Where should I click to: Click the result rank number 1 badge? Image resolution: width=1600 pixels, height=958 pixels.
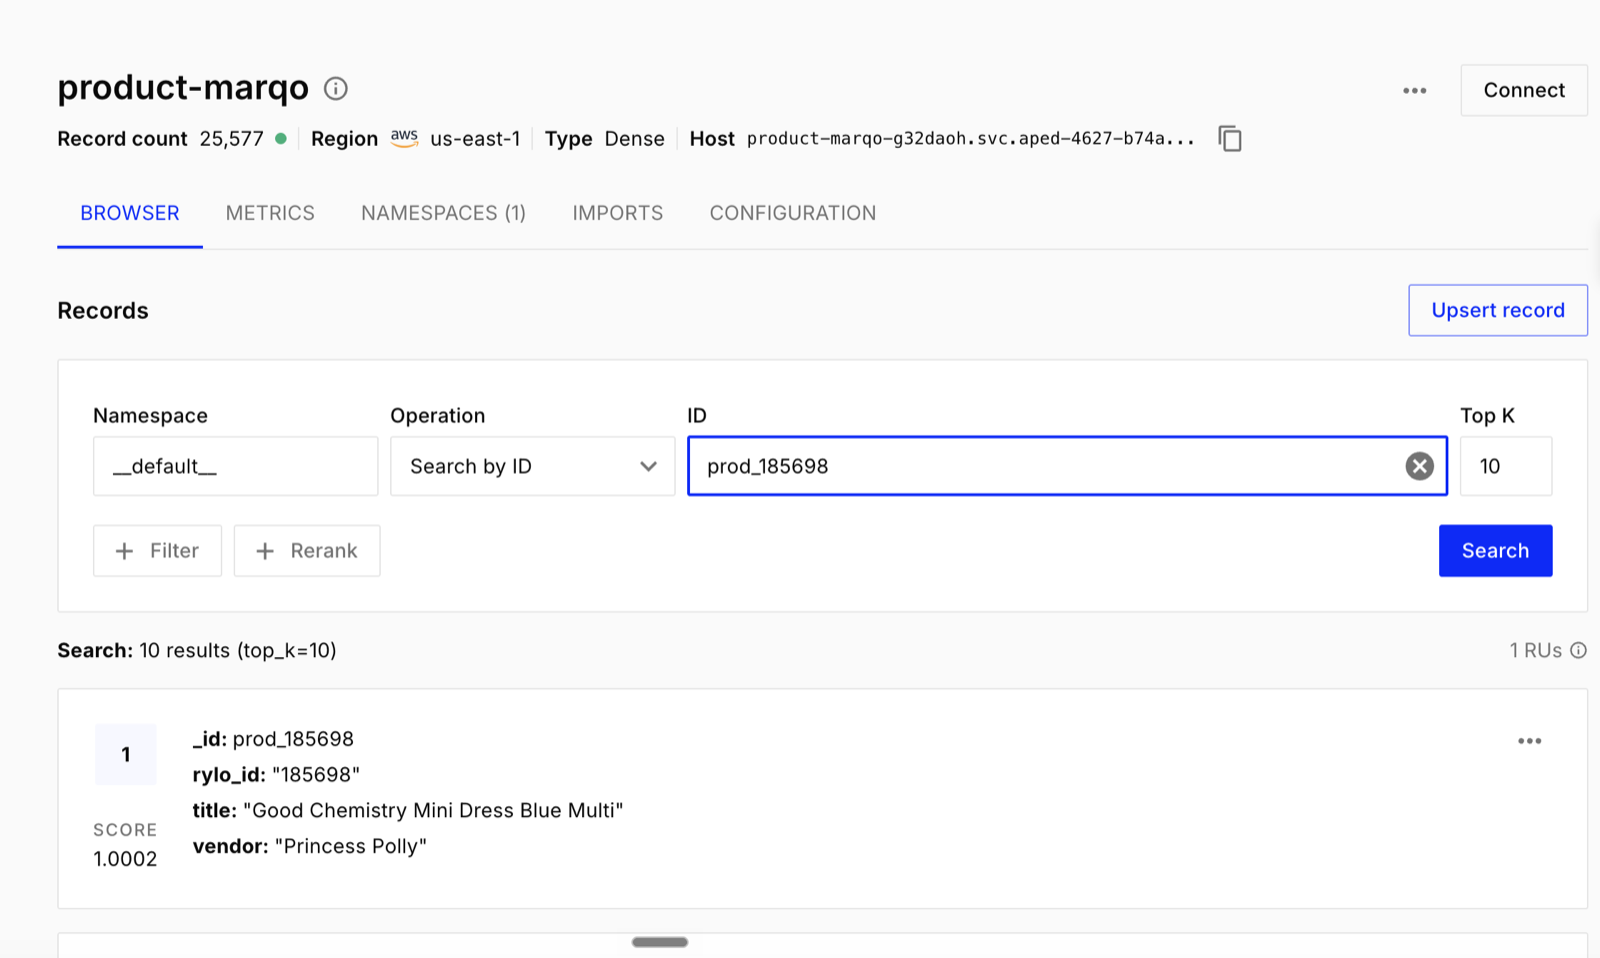pyautogui.click(x=126, y=754)
